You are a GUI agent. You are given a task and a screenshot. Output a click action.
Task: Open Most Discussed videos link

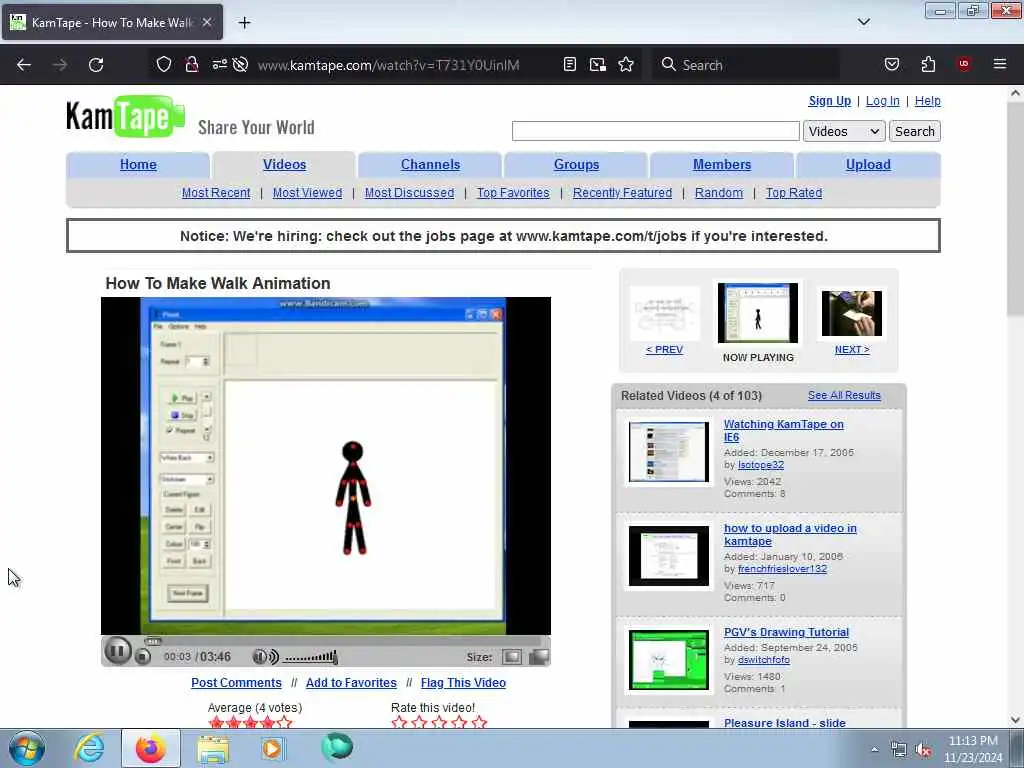(409, 193)
